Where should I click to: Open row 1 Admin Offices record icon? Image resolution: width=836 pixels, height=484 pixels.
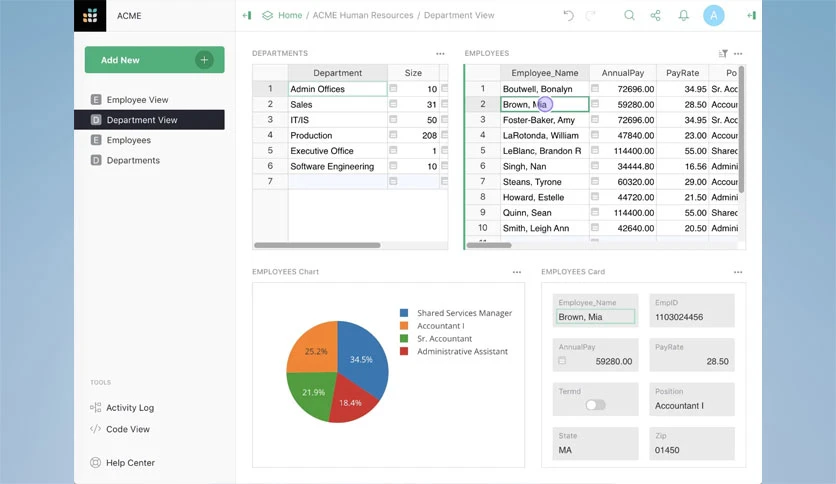(393, 88)
